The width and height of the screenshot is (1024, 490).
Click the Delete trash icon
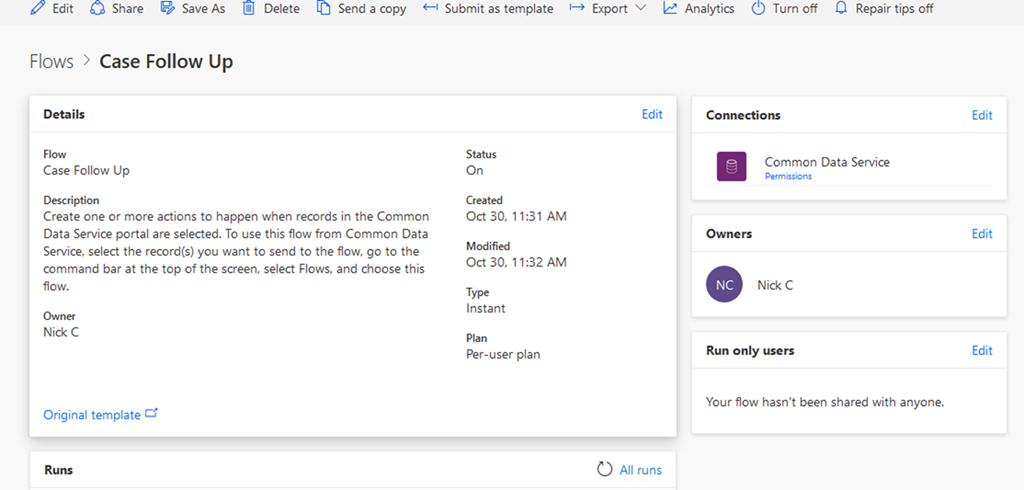(249, 8)
